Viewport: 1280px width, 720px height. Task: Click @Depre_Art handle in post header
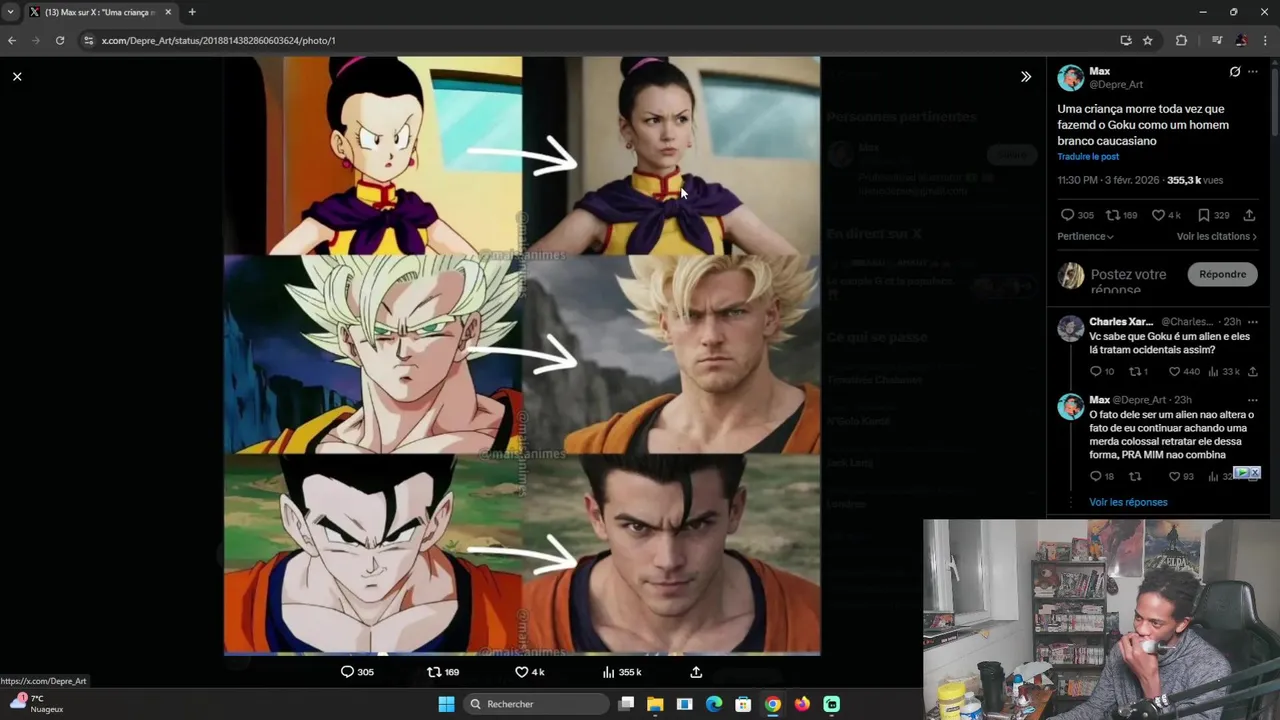[1115, 85]
